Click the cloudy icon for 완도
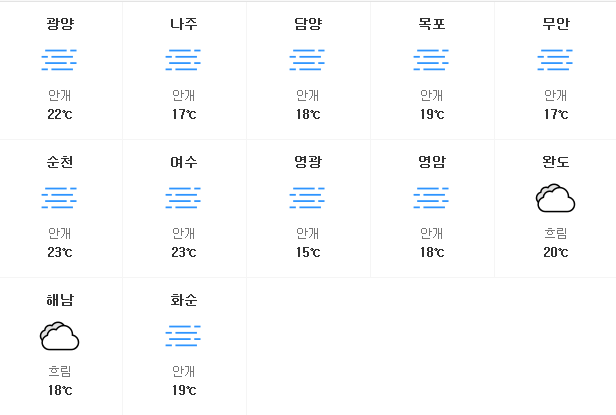Viewport: 616px width, 415px height. point(555,198)
